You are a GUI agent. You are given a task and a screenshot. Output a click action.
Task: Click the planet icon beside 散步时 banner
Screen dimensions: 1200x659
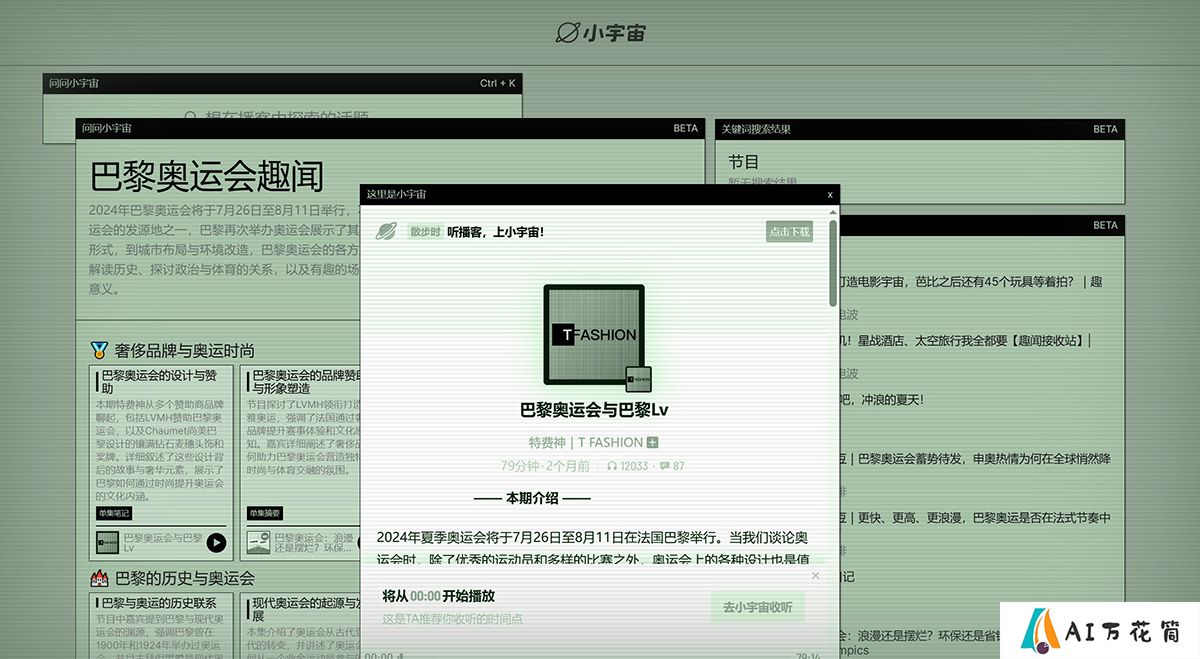pyautogui.click(x=386, y=232)
